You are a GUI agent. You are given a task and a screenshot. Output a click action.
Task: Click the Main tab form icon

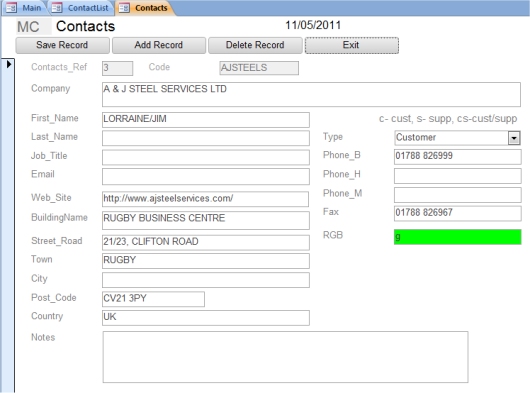(11, 8)
